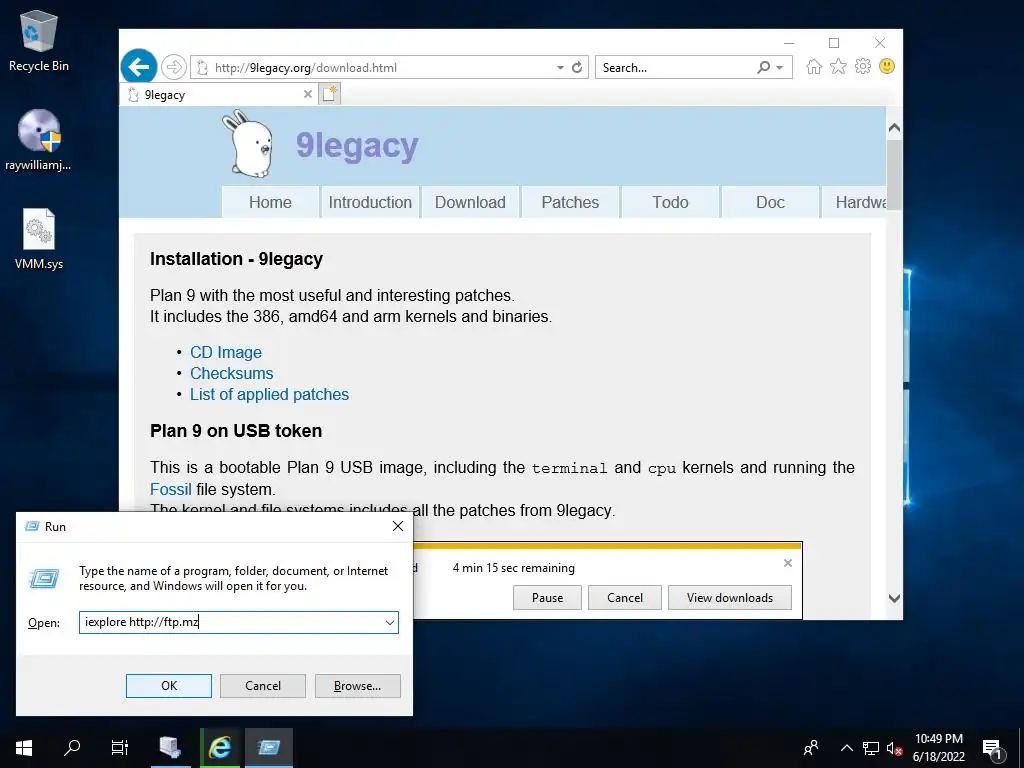Open the Action Center notifications icon
This screenshot has width=1024, height=768.
(x=993, y=748)
